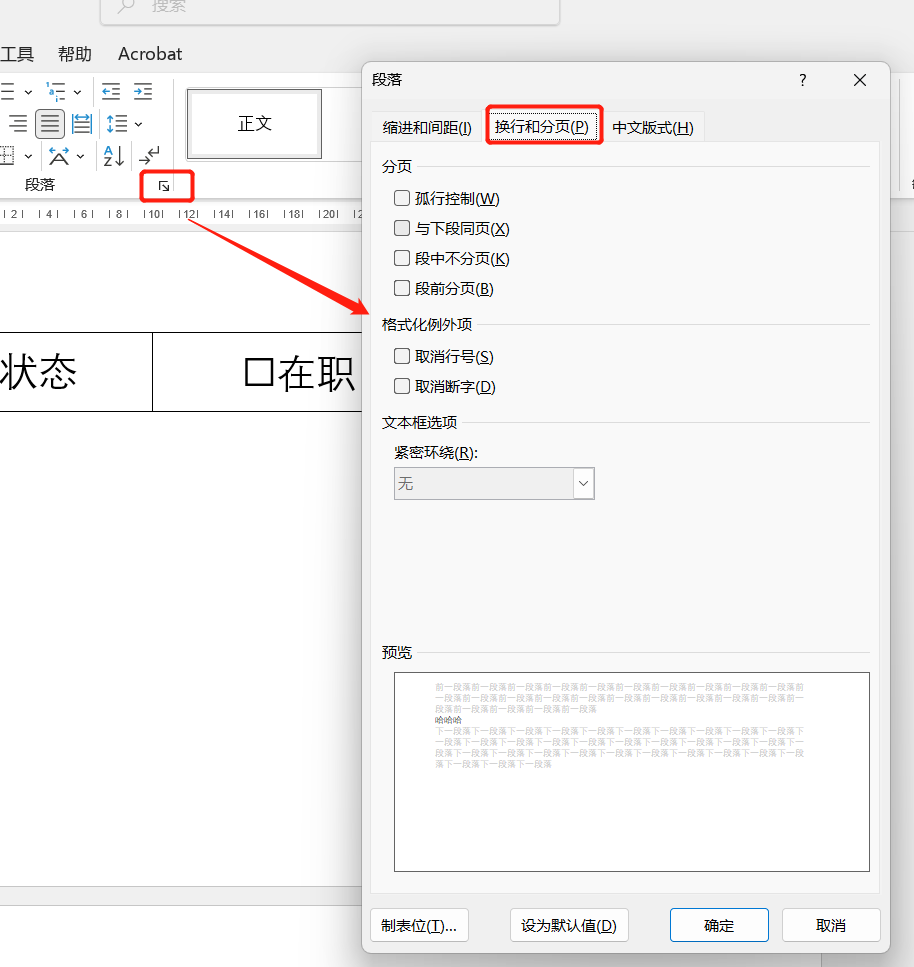The width and height of the screenshot is (914, 967).
Task: Select the 正文 style in gallery
Action: click(254, 123)
